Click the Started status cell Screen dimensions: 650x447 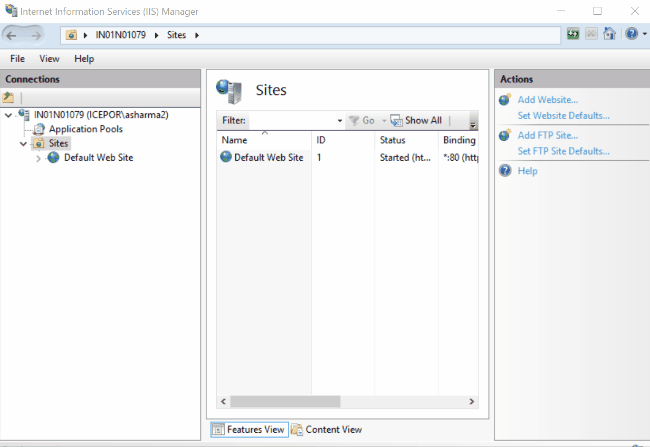pyautogui.click(x=405, y=158)
